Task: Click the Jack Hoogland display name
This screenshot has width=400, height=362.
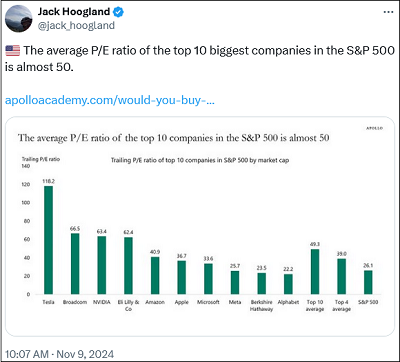Action: click(74, 12)
